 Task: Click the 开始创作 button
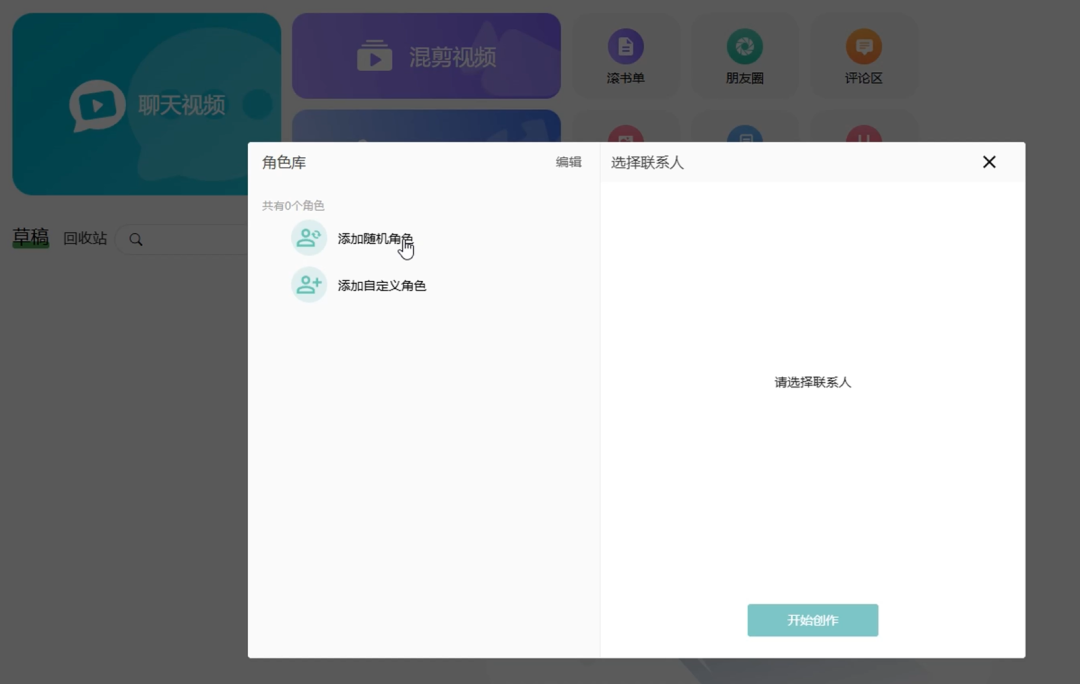[x=813, y=620]
